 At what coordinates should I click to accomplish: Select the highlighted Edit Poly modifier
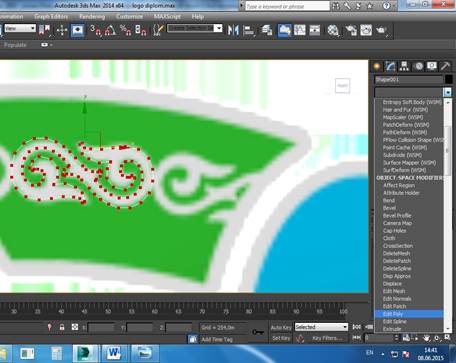coord(409,314)
